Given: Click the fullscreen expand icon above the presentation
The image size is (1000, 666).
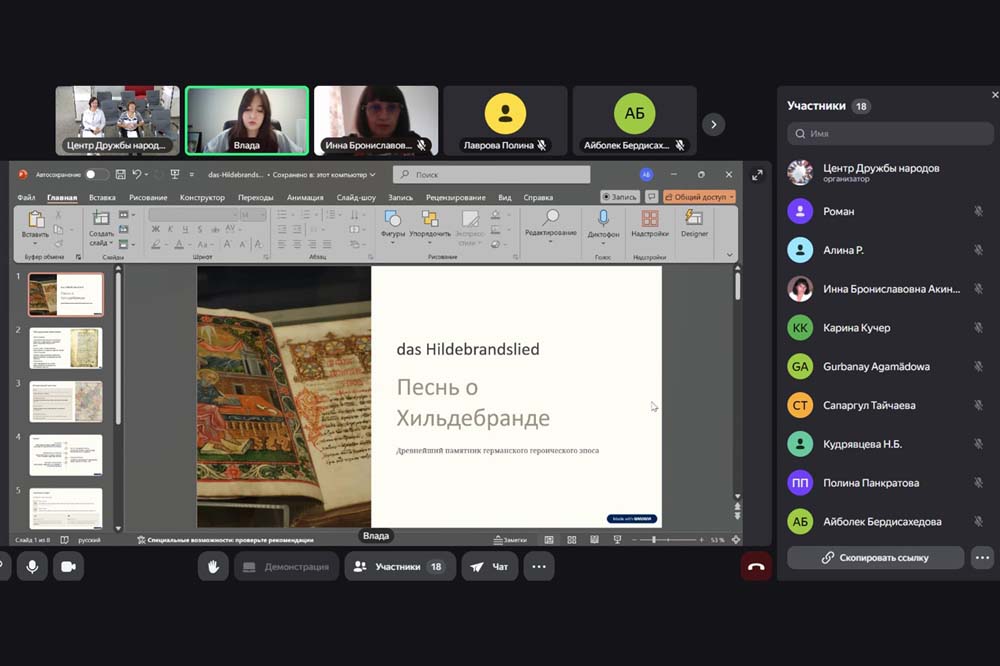Looking at the screenshot, I should tap(757, 175).
